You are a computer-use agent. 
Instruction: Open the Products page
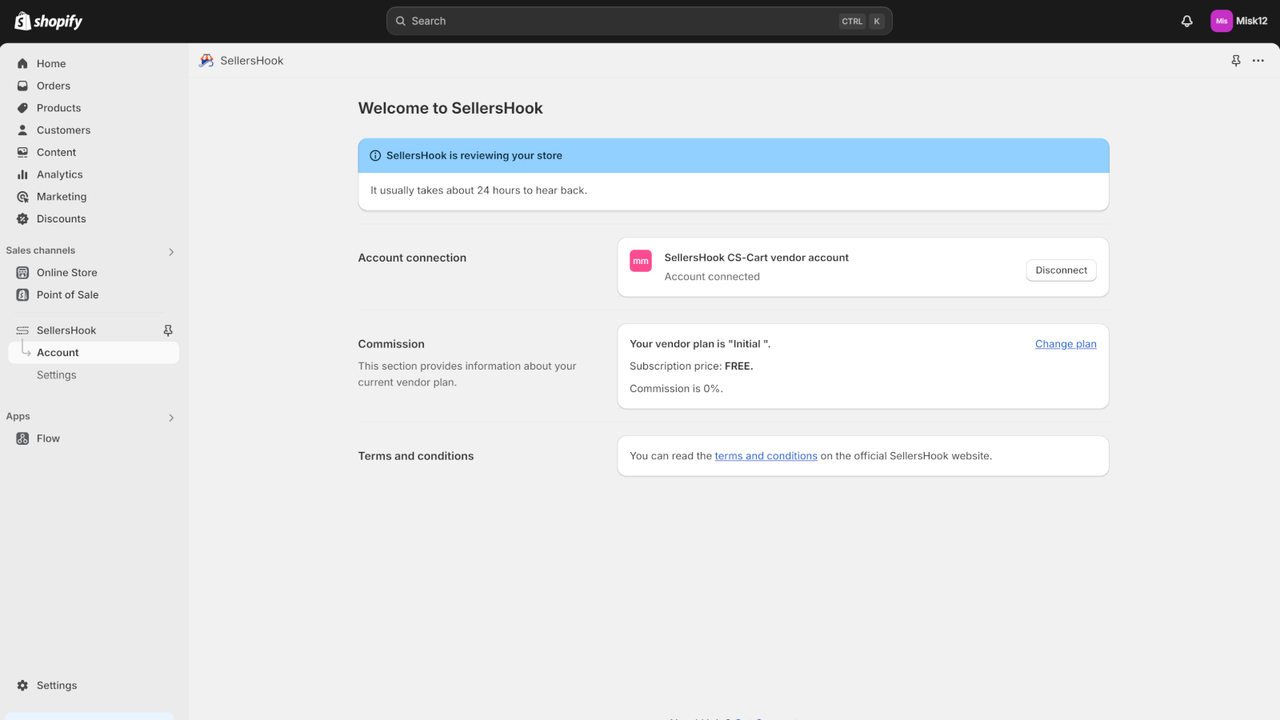coord(94,108)
